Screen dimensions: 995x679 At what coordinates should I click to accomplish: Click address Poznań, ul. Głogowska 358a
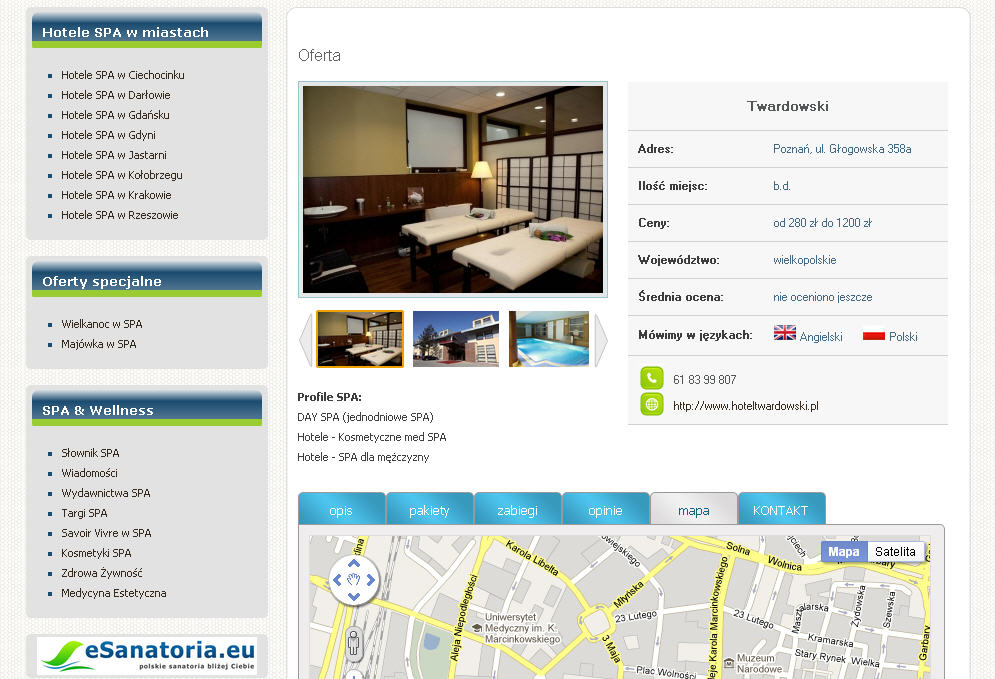pos(842,149)
